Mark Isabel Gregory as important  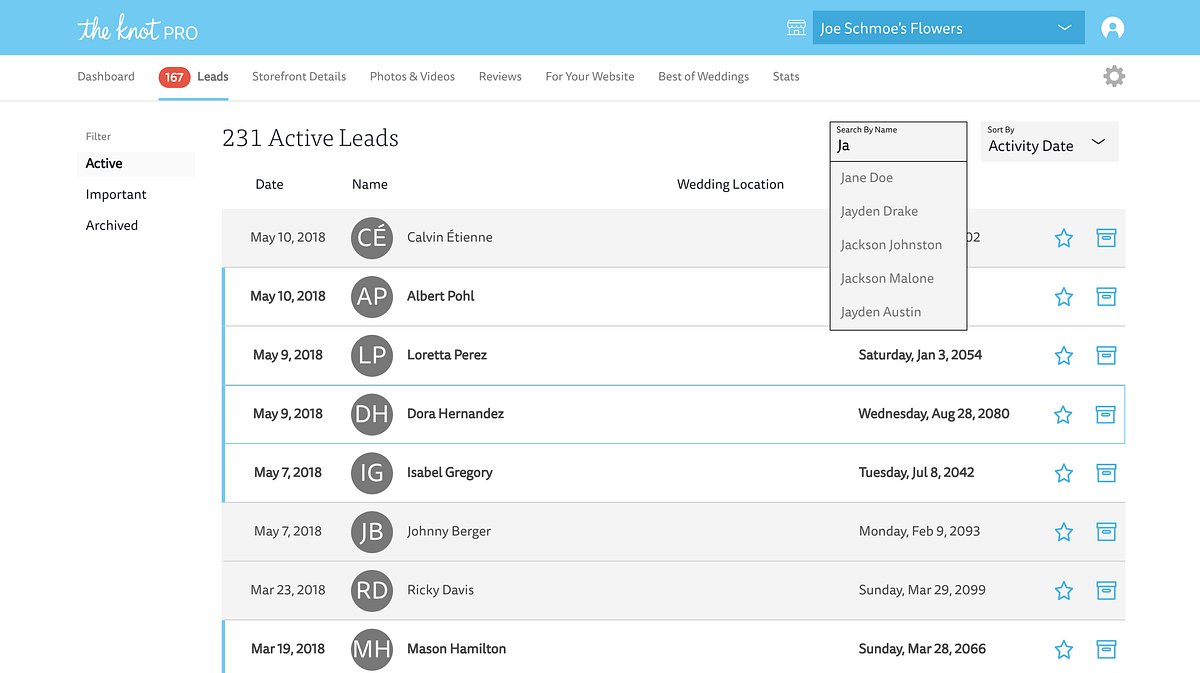[x=1064, y=473]
